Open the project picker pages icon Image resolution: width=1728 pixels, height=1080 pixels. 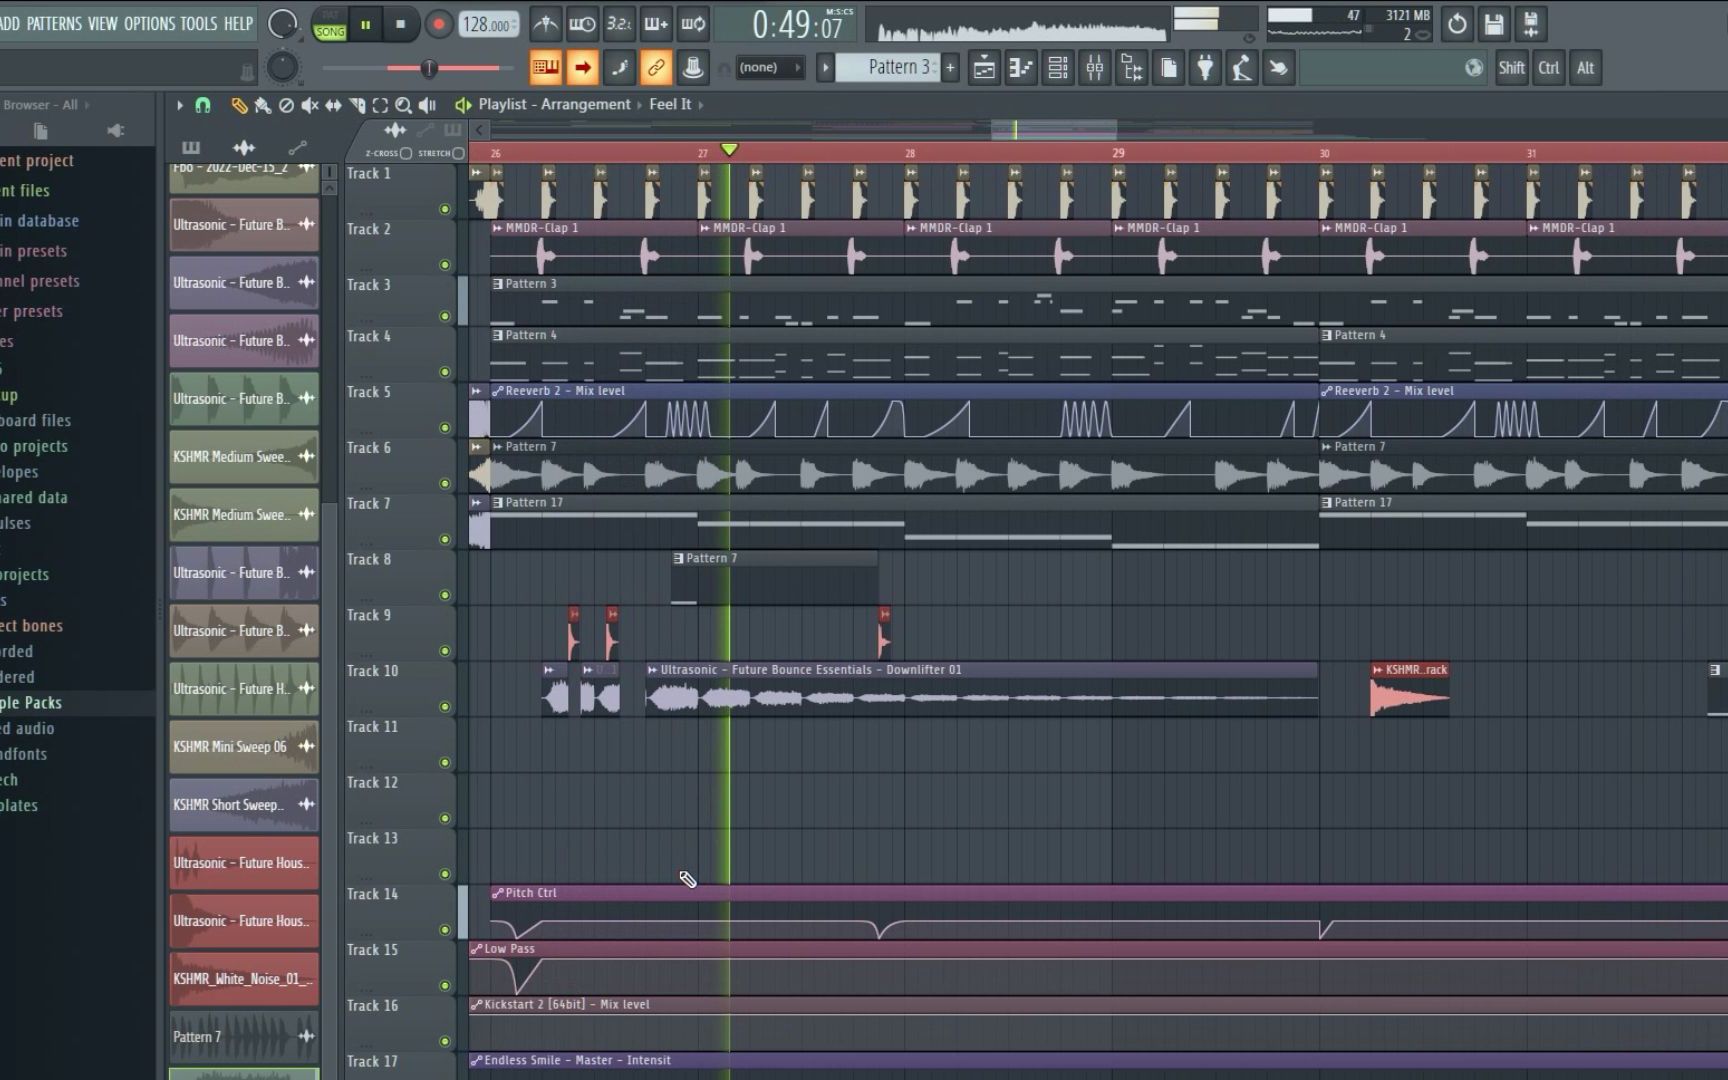pos(1169,68)
